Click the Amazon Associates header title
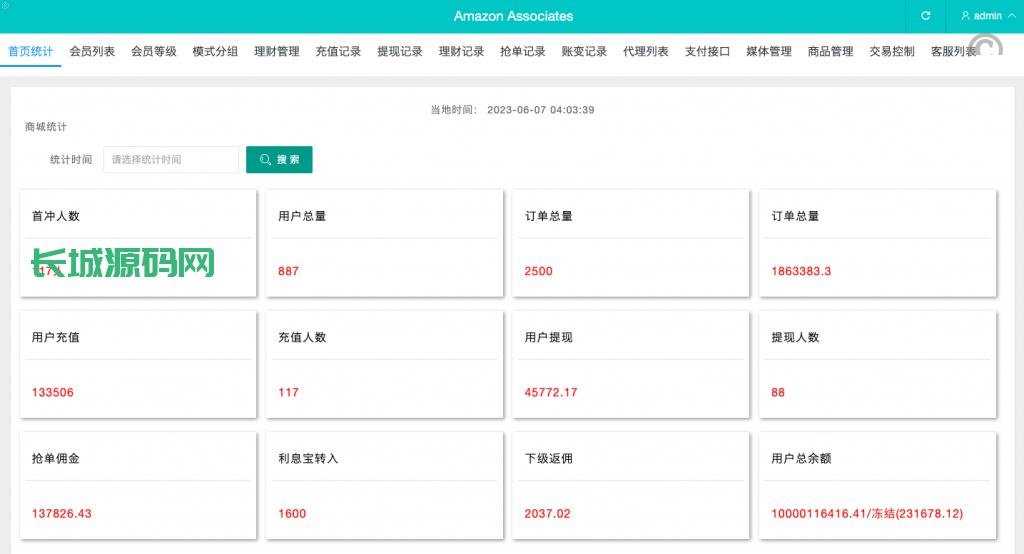This screenshot has width=1024, height=554. click(513, 16)
